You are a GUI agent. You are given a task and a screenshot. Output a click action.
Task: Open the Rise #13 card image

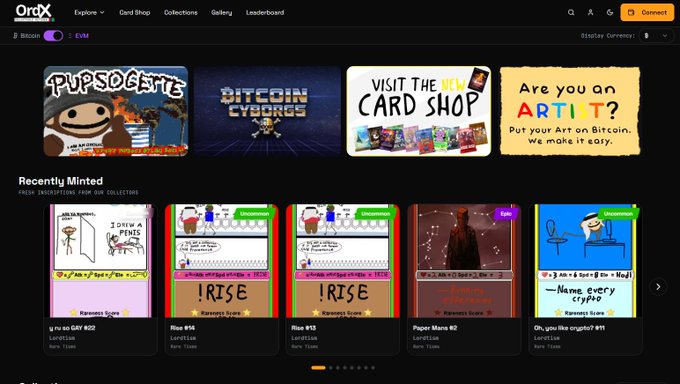343,261
